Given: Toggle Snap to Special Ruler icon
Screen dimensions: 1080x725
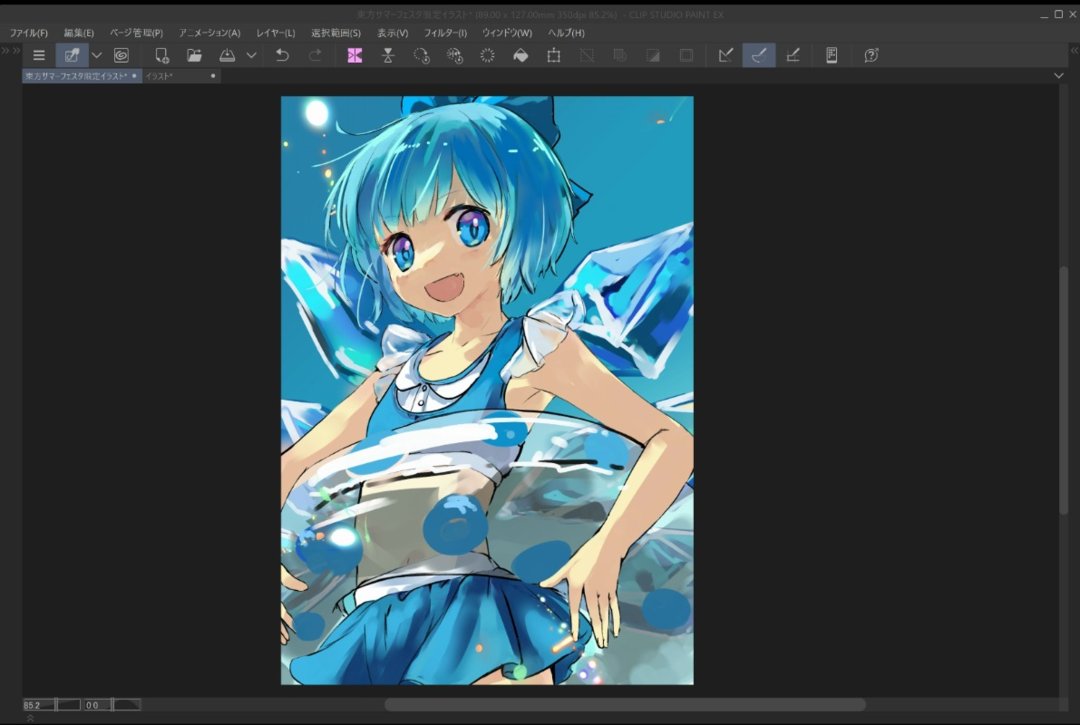Looking at the screenshot, I should [x=759, y=55].
